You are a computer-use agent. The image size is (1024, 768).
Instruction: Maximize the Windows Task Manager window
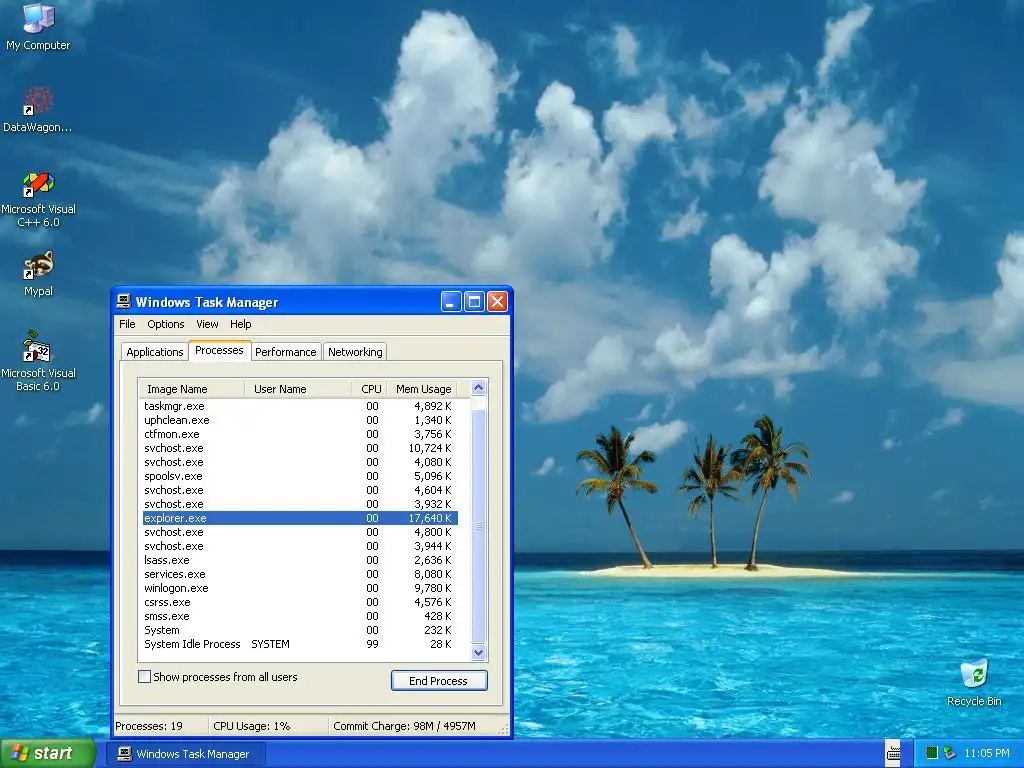[x=474, y=301]
